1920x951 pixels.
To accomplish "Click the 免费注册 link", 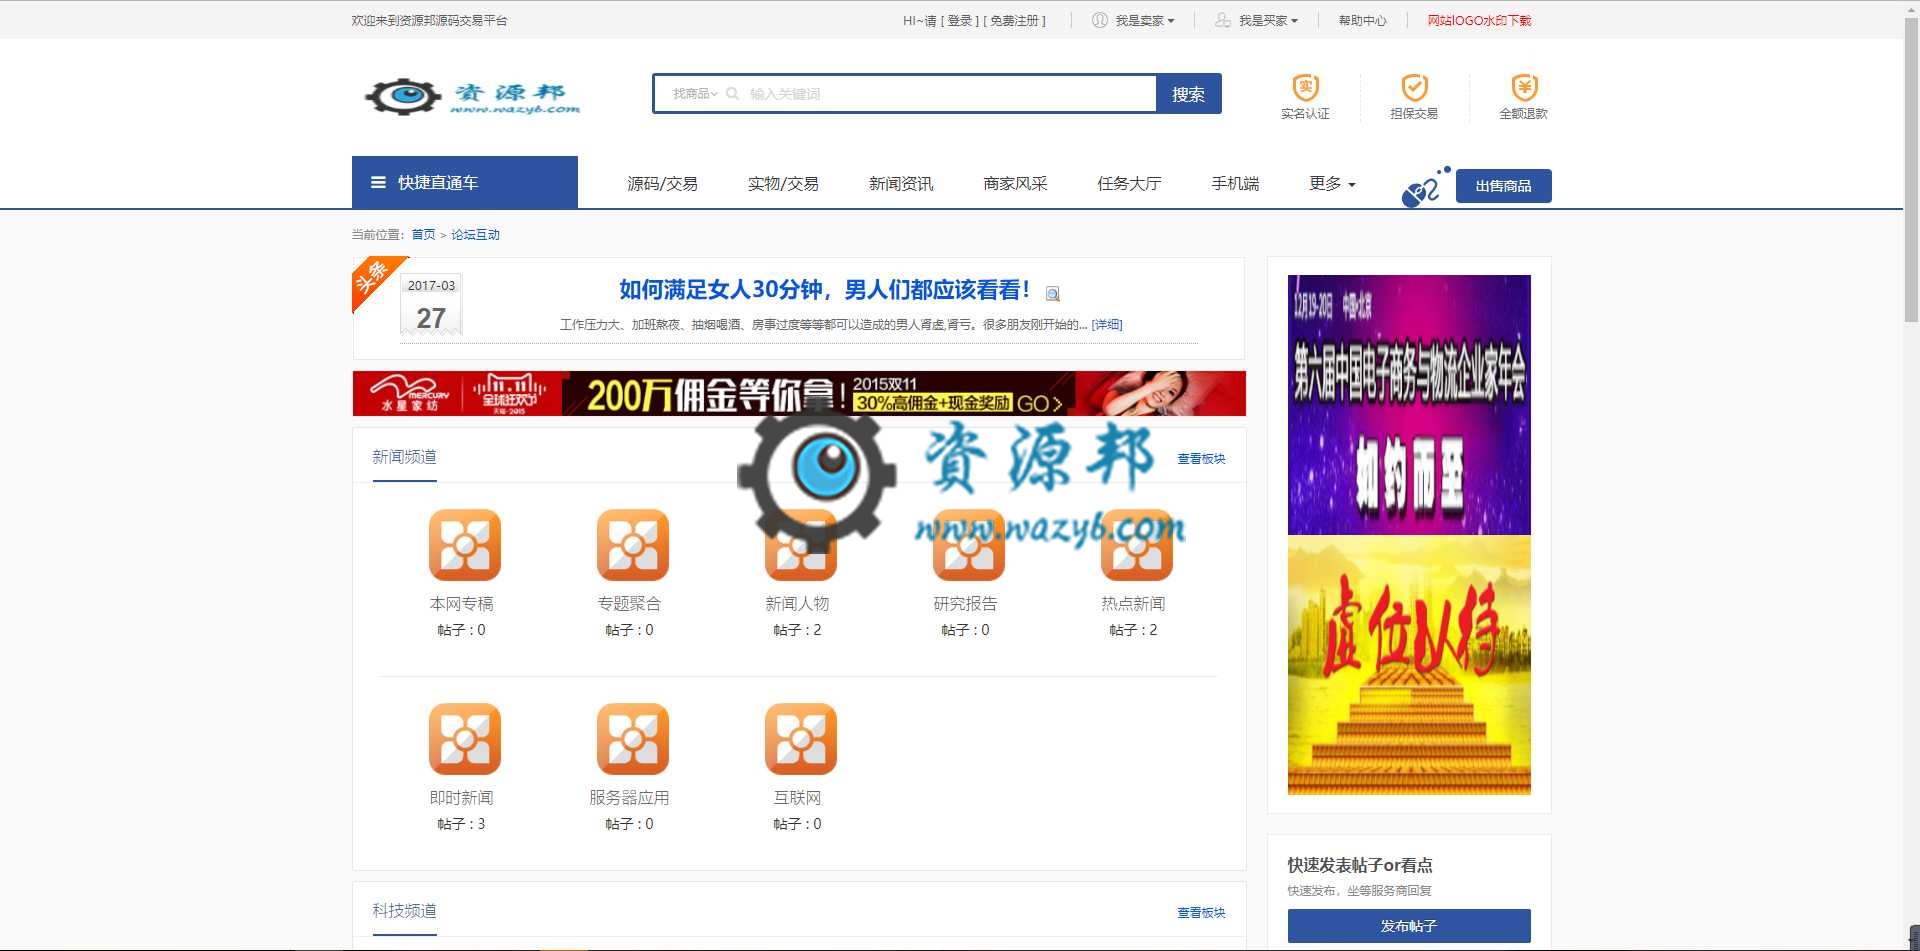I will 1014,20.
